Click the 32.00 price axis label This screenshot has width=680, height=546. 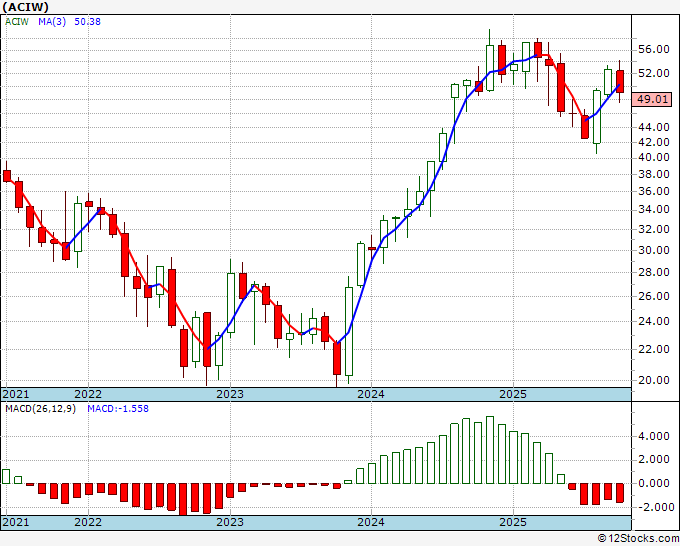tap(654, 229)
